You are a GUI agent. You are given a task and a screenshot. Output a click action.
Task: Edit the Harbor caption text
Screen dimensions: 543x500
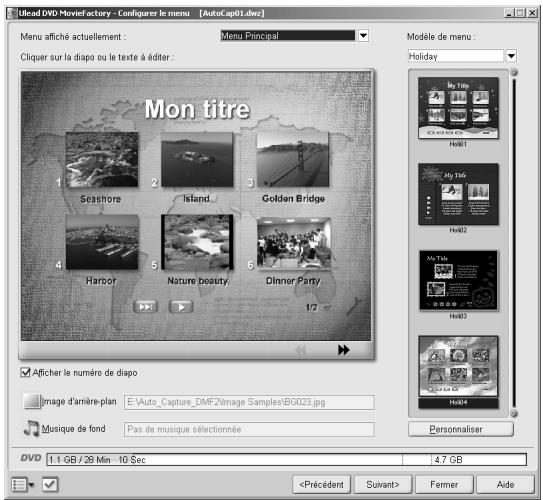pyautogui.click(x=101, y=281)
